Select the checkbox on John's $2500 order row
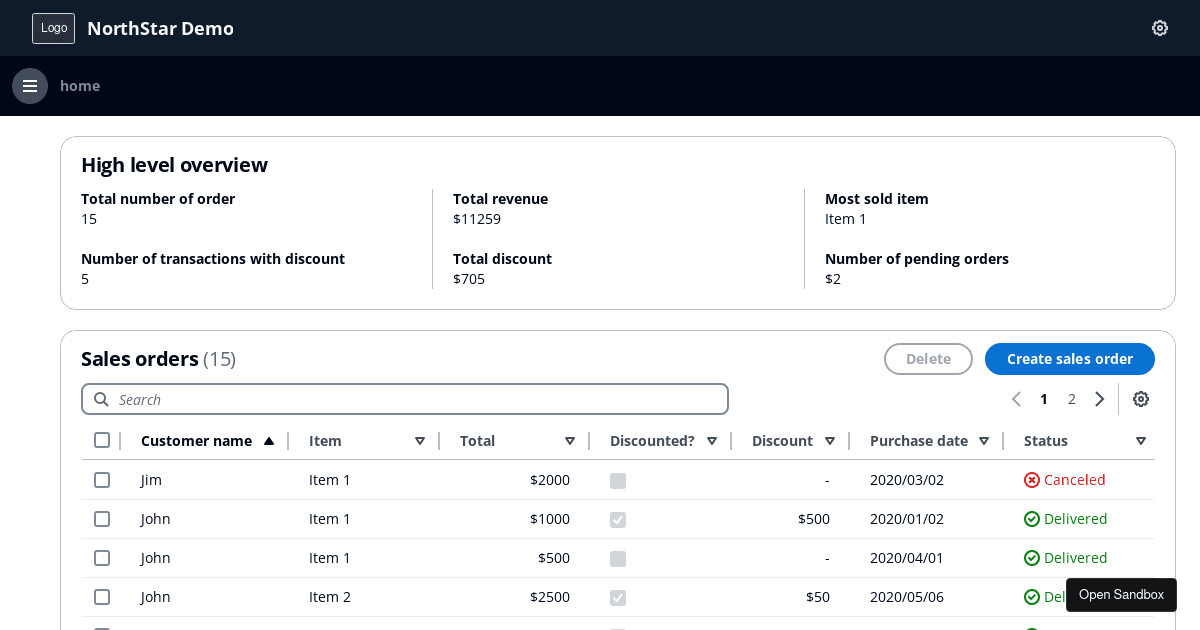 pyautogui.click(x=102, y=596)
